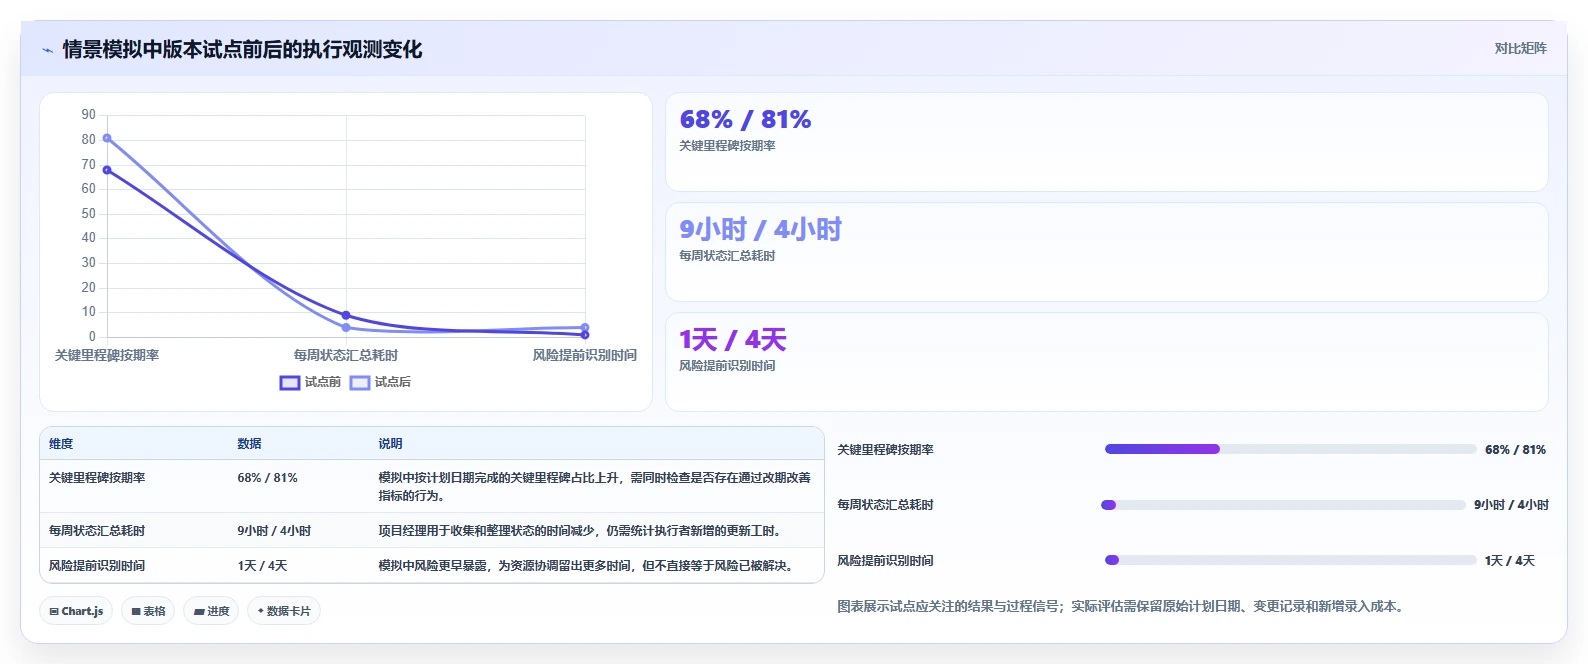Click the 风险提前识别时间 progress bar

point(1290,560)
